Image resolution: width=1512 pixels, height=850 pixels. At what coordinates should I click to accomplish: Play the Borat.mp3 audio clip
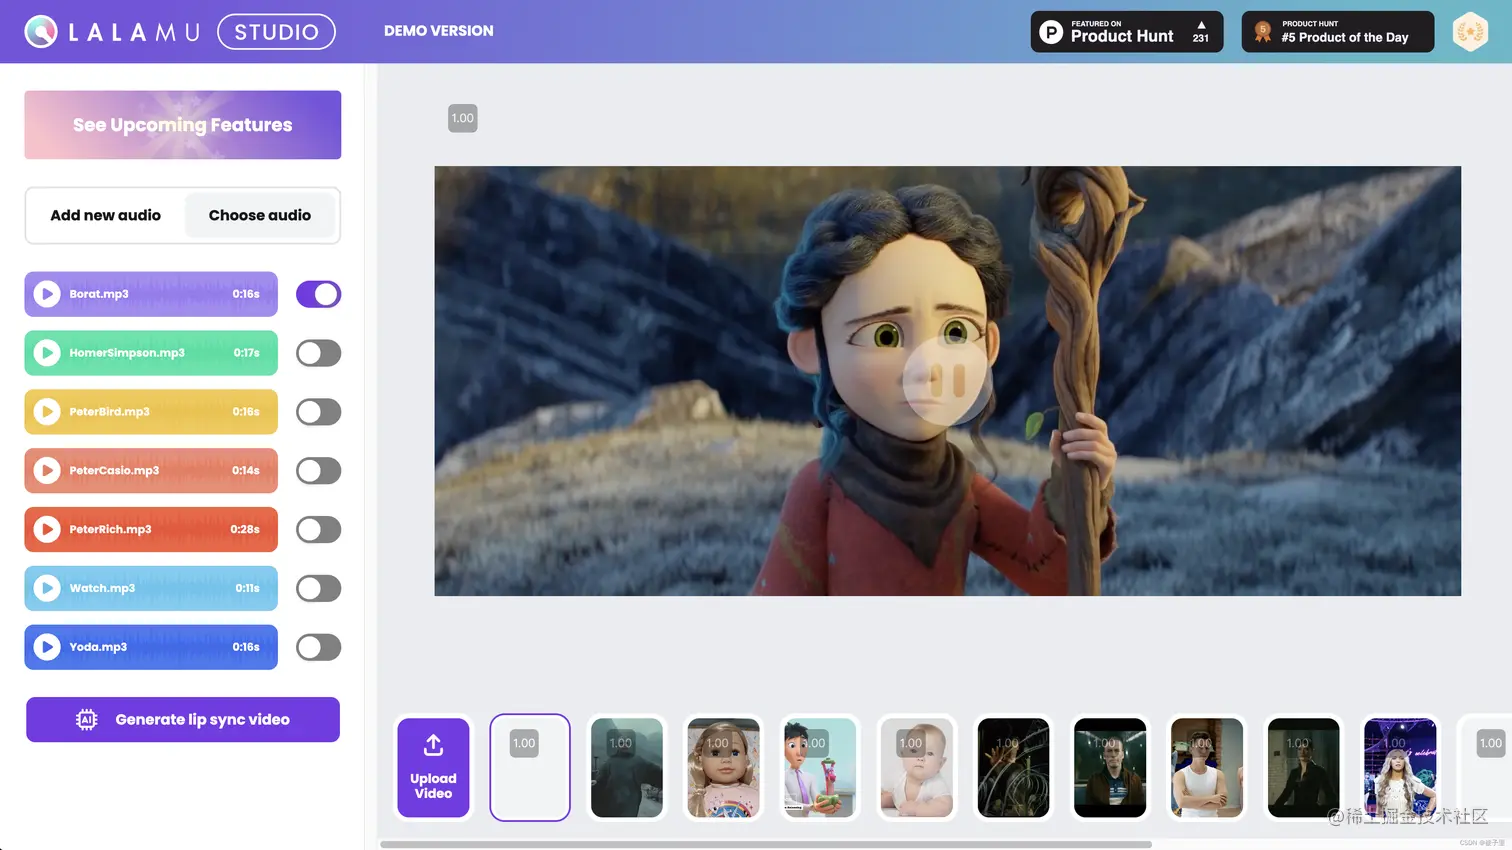(47, 294)
